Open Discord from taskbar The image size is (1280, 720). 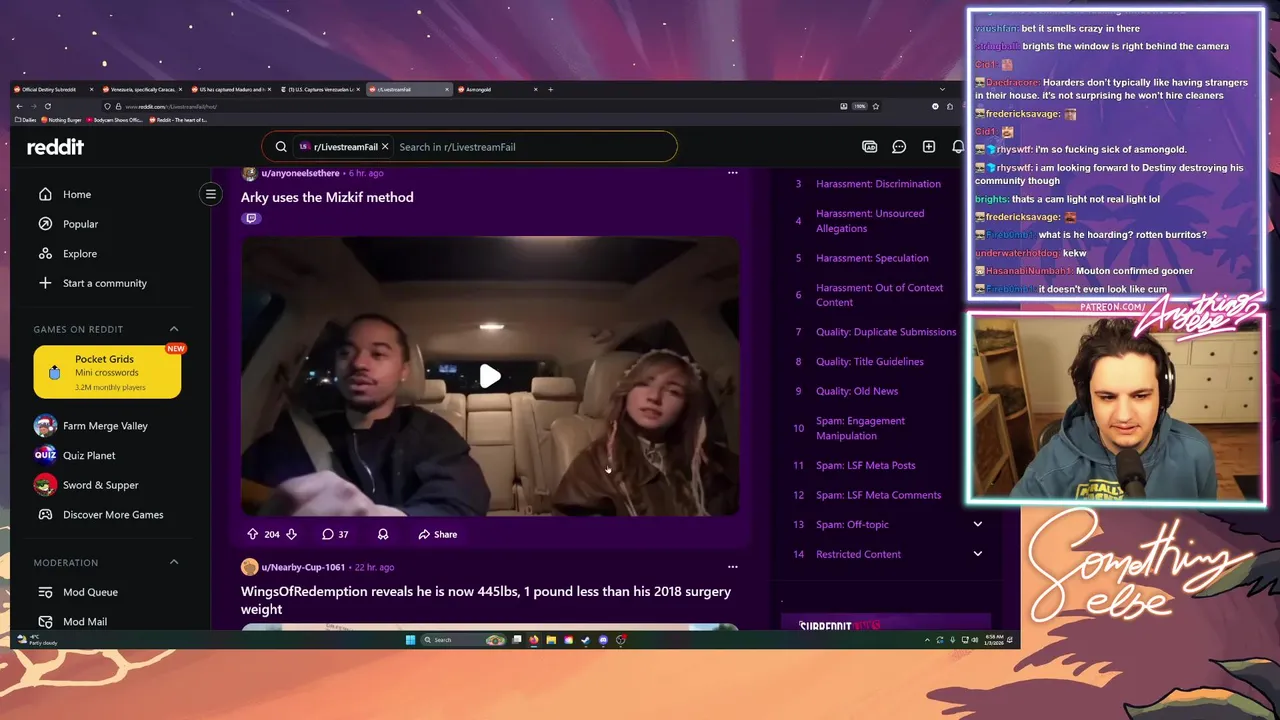(x=603, y=640)
